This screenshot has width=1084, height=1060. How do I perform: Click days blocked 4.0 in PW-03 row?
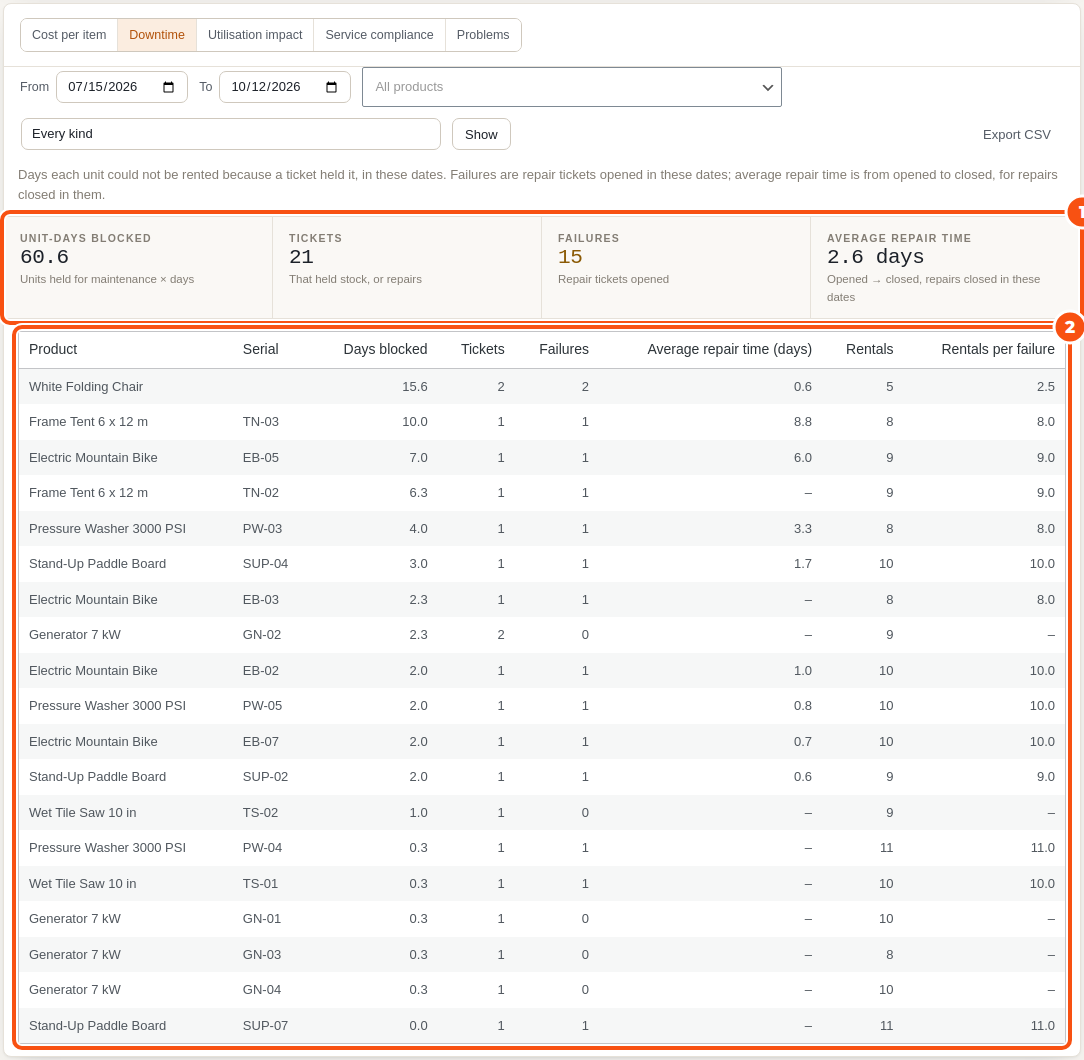[418, 529]
